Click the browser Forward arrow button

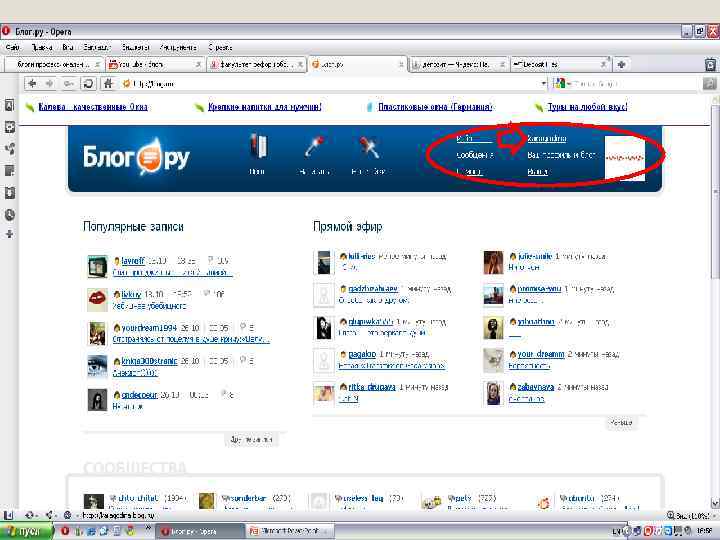coord(49,84)
